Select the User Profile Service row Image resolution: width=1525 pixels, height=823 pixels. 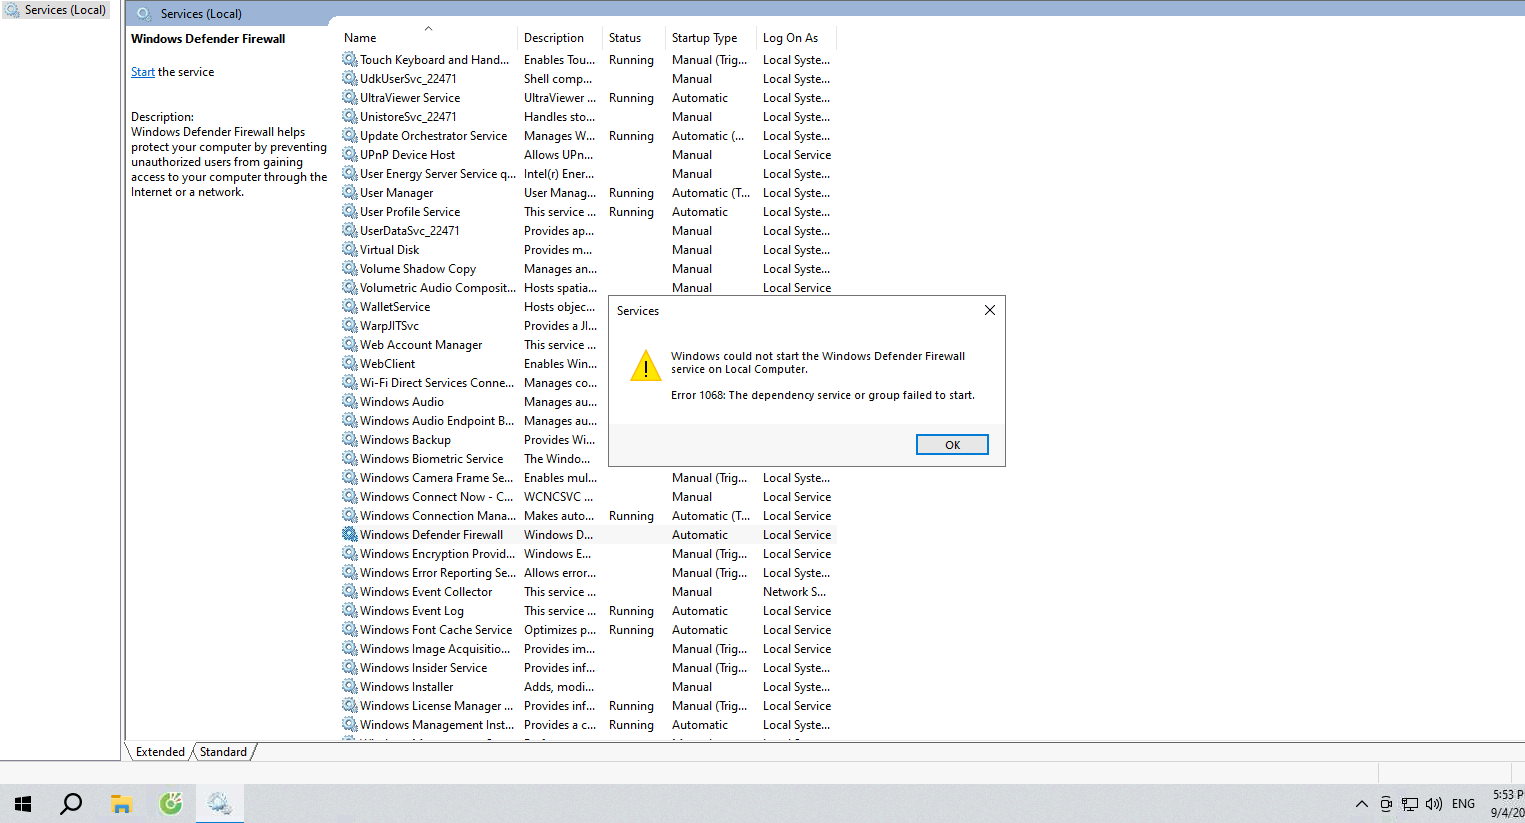point(588,212)
